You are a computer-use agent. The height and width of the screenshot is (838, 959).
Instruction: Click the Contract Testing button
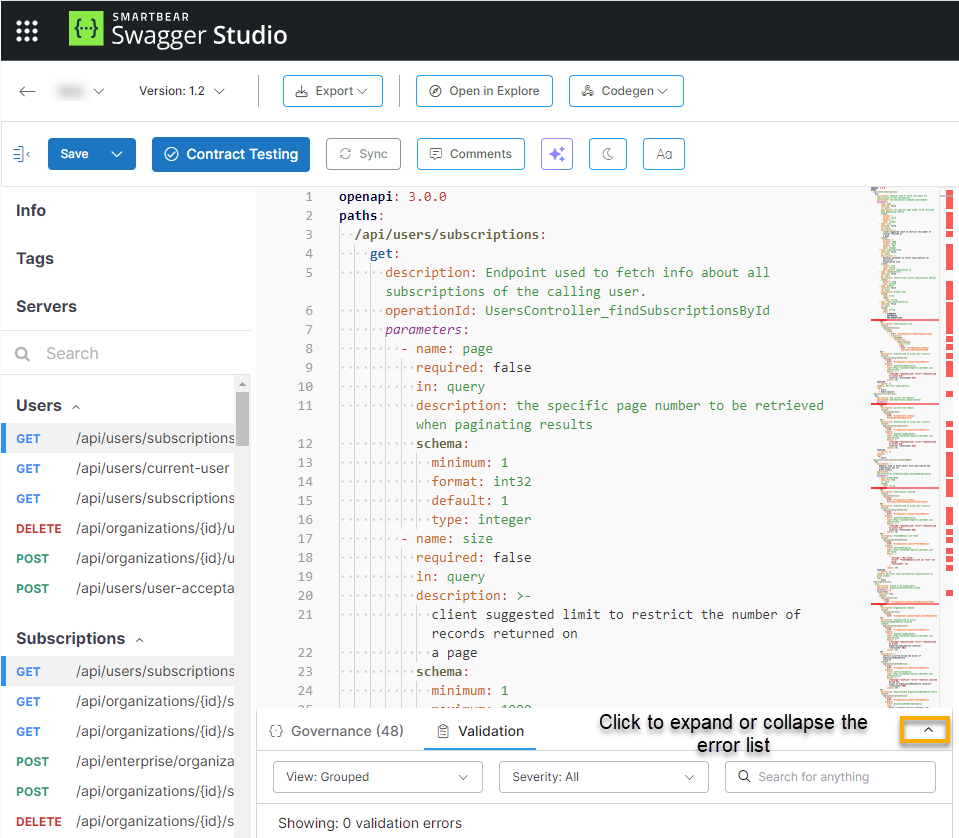pos(231,154)
